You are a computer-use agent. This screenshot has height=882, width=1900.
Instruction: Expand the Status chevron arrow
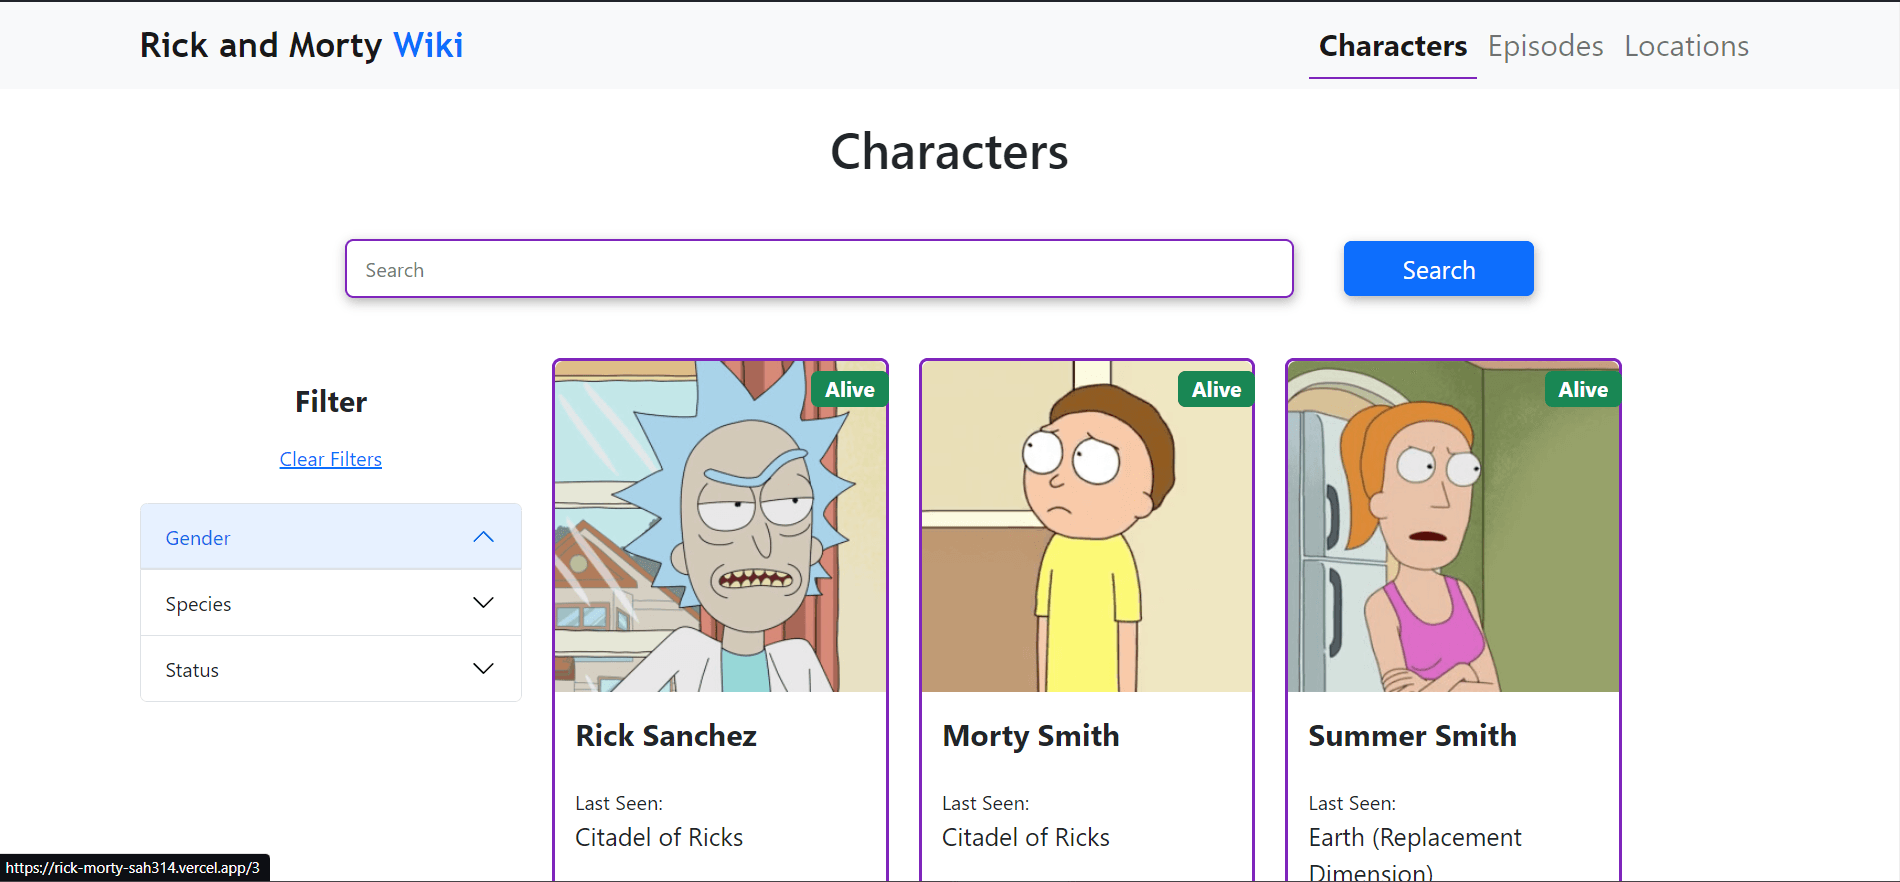[x=483, y=669]
